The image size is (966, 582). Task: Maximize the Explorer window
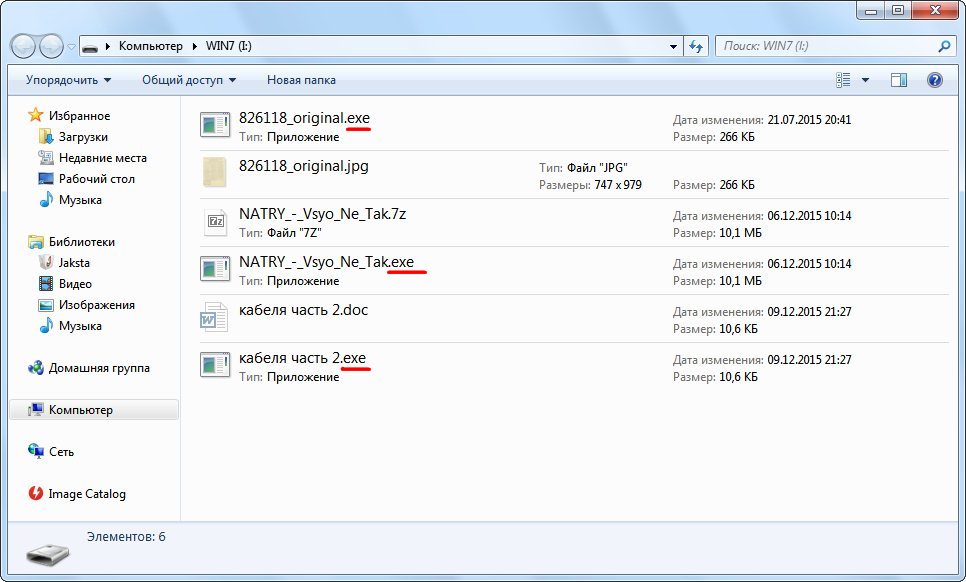898,10
